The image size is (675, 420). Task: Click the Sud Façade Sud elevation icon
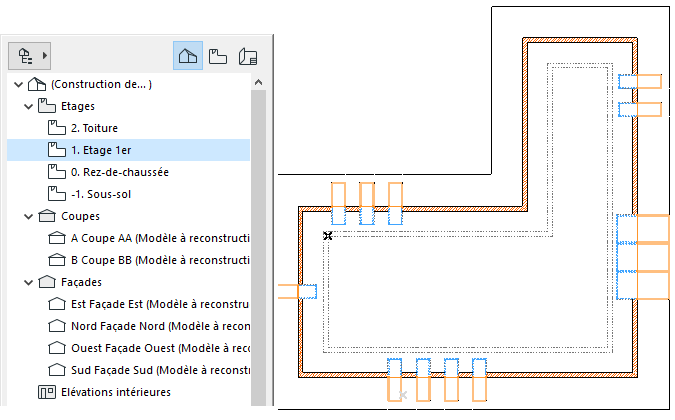[x=57, y=370]
